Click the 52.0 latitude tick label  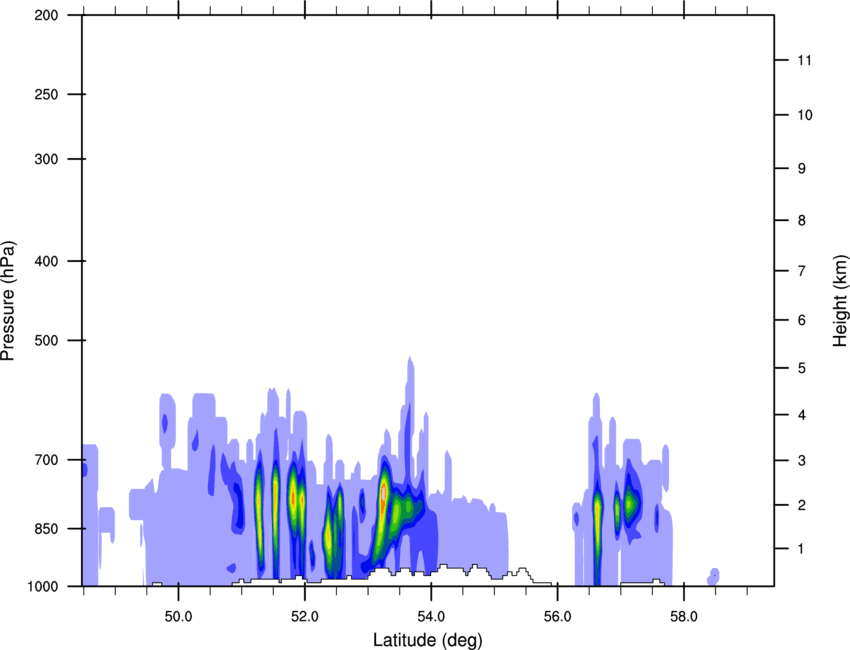point(305,617)
